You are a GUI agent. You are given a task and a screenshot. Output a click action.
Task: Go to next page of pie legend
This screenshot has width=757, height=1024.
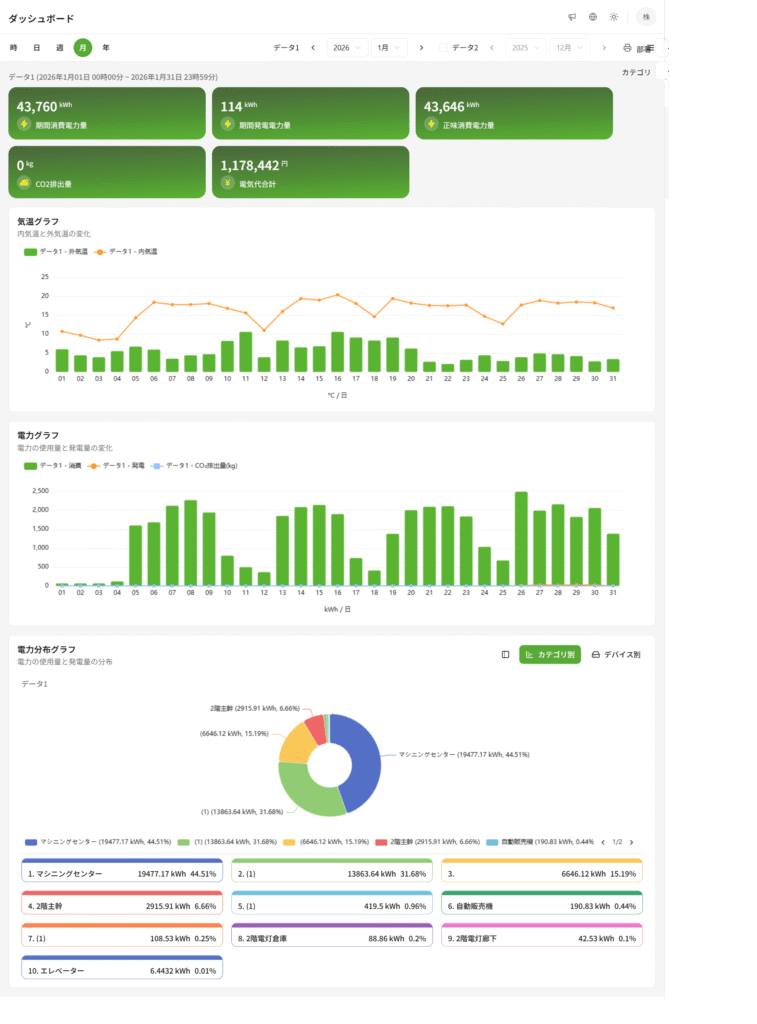coord(631,842)
